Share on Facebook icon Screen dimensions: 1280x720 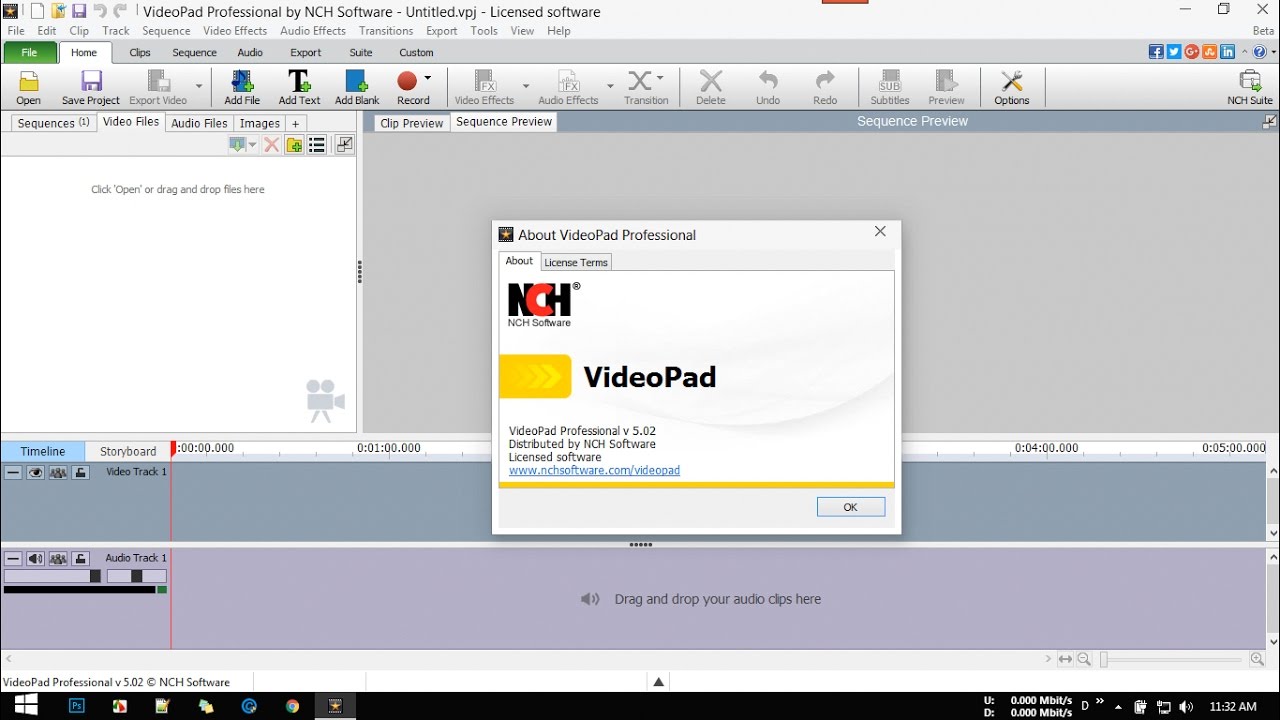click(1156, 52)
